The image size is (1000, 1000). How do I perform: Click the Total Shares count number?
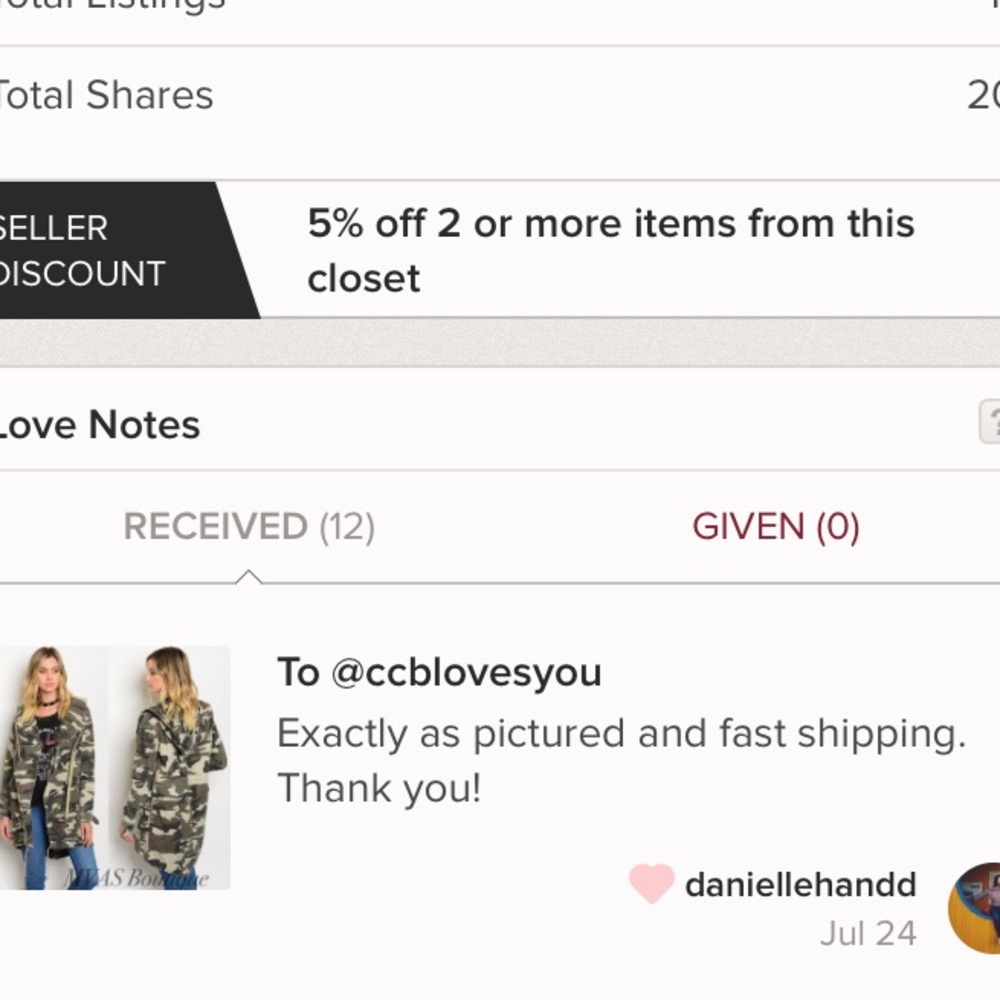[983, 96]
